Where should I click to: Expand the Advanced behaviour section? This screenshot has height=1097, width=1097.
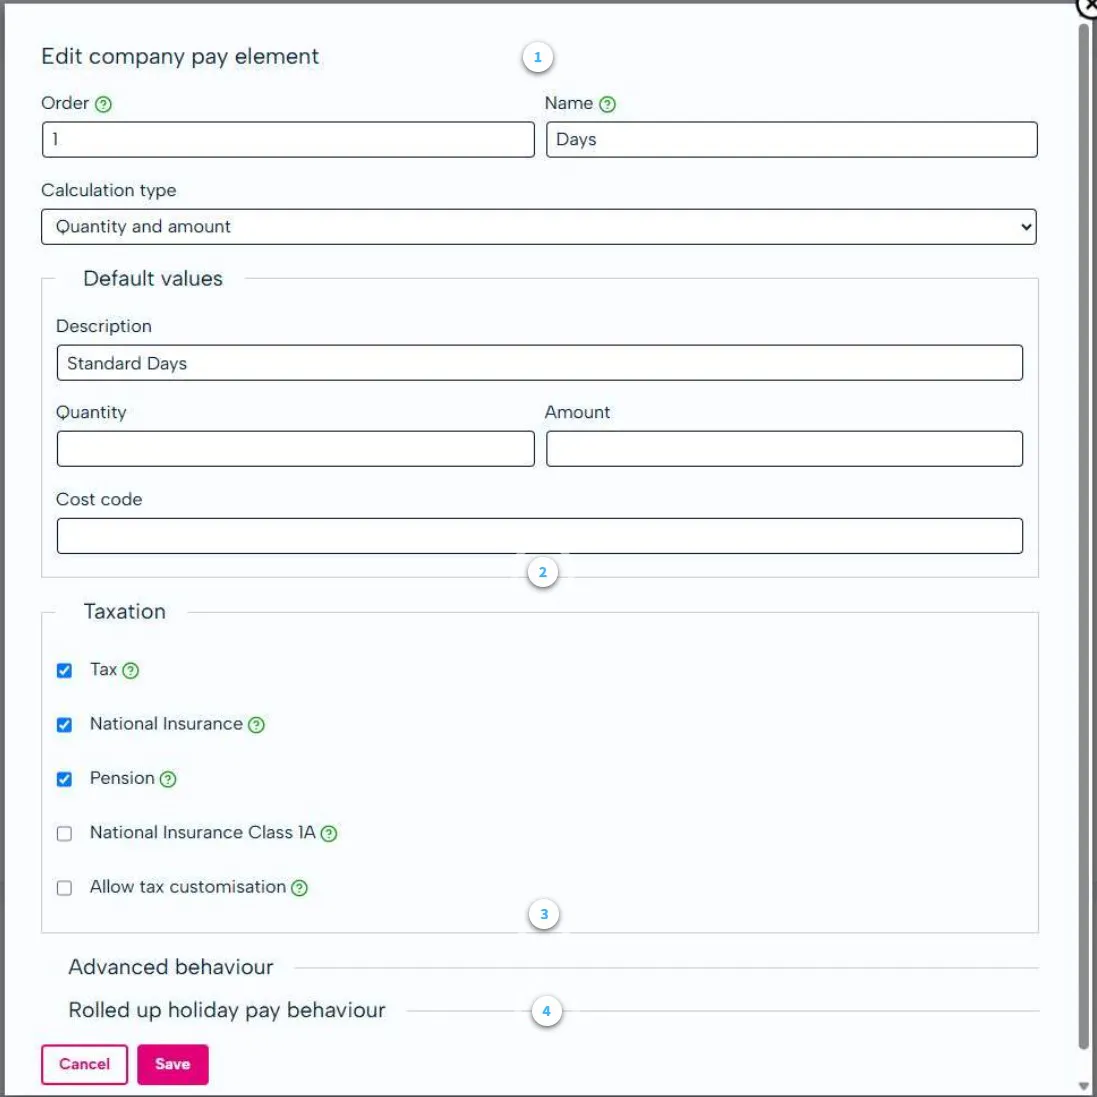pyautogui.click(x=171, y=967)
